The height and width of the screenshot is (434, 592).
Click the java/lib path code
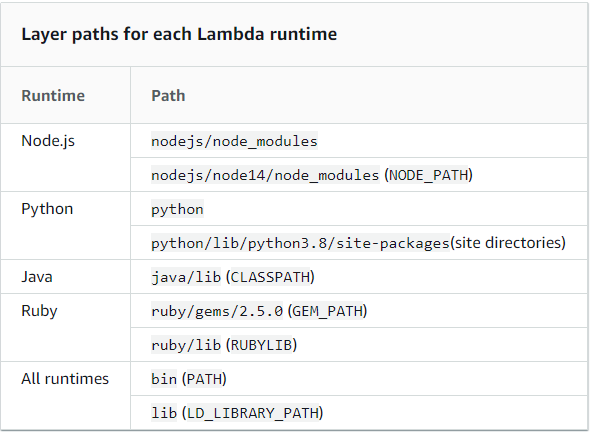pyautogui.click(x=186, y=277)
